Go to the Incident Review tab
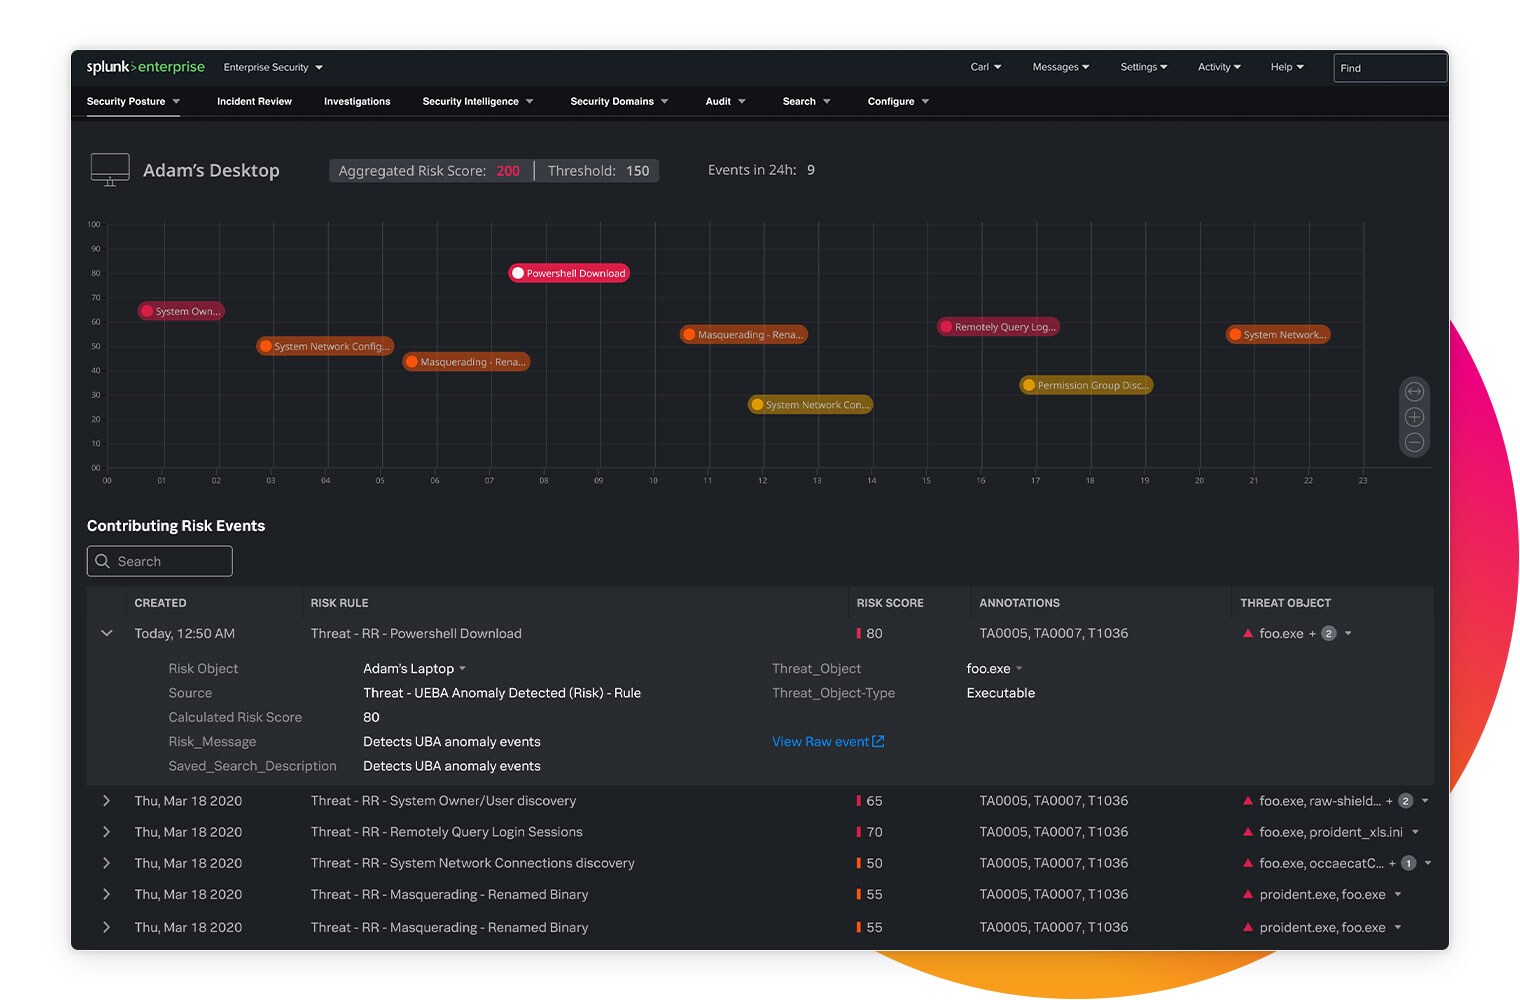Screen dimensions: 1520x1000 click(x=254, y=101)
